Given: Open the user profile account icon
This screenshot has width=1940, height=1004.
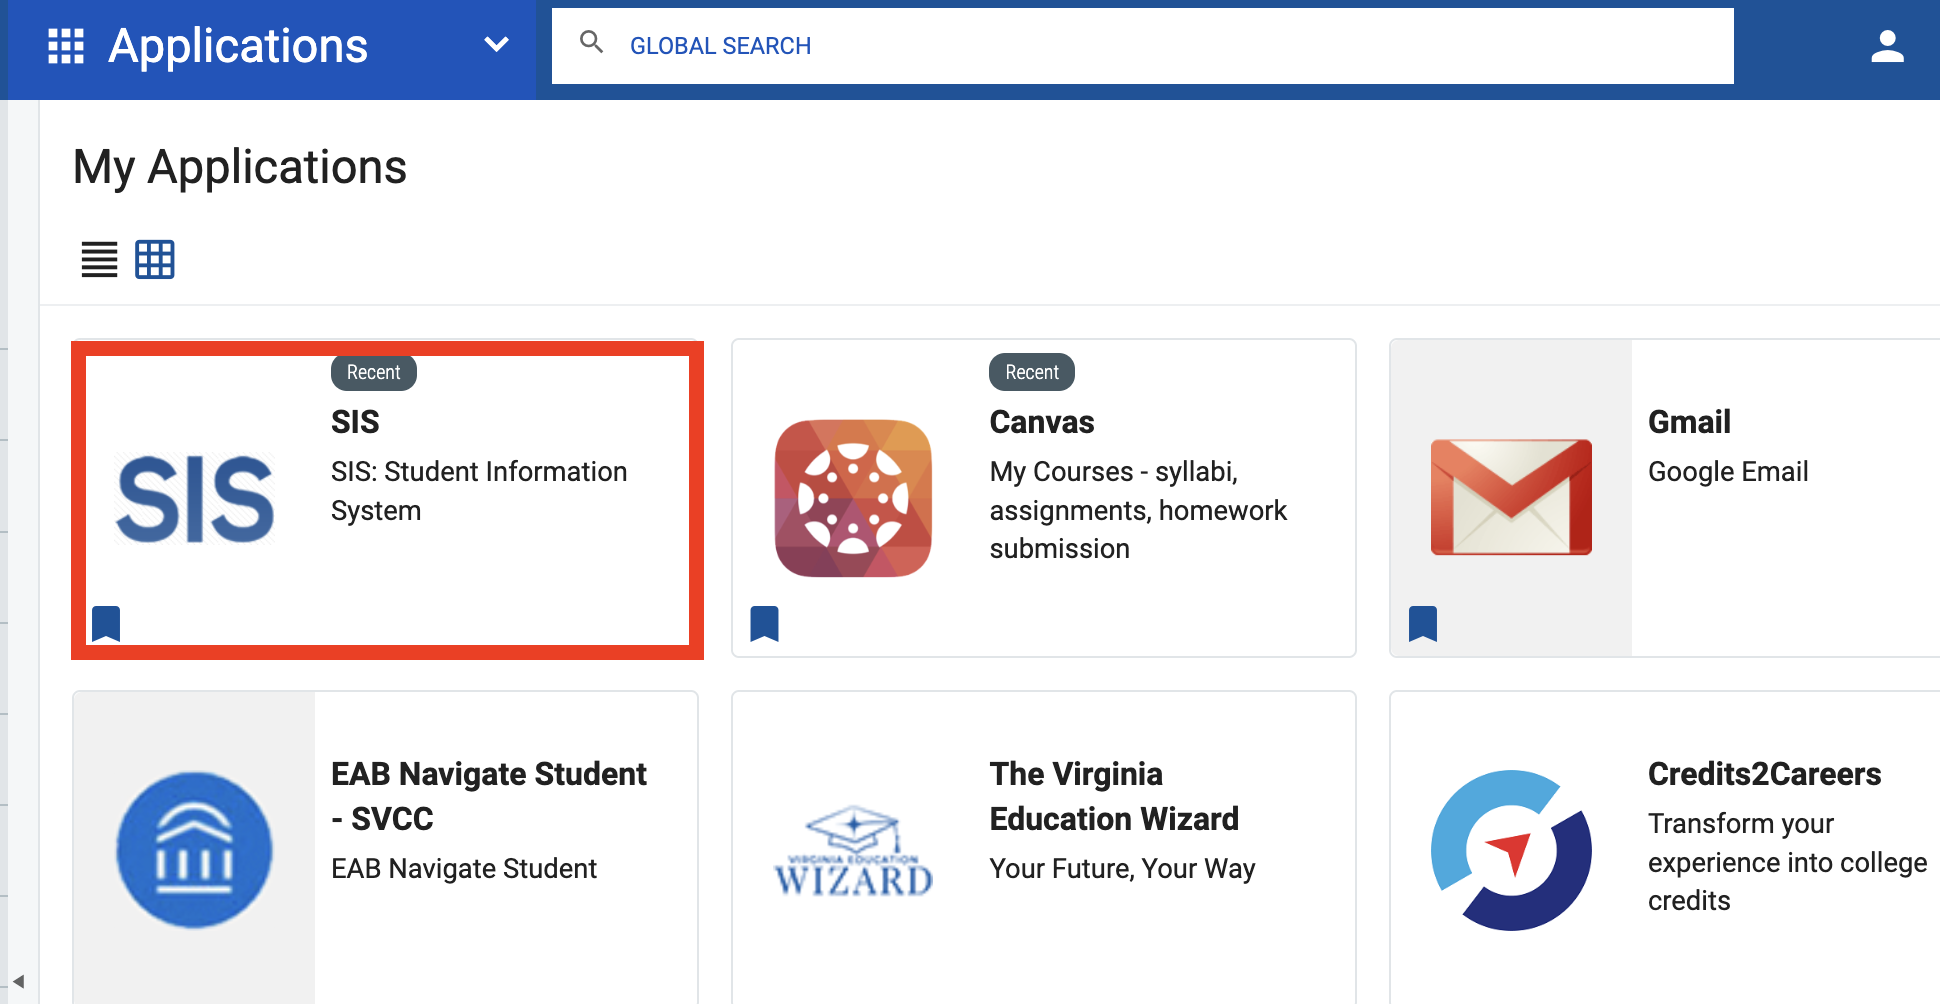Looking at the screenshot, I should 1887,46.
